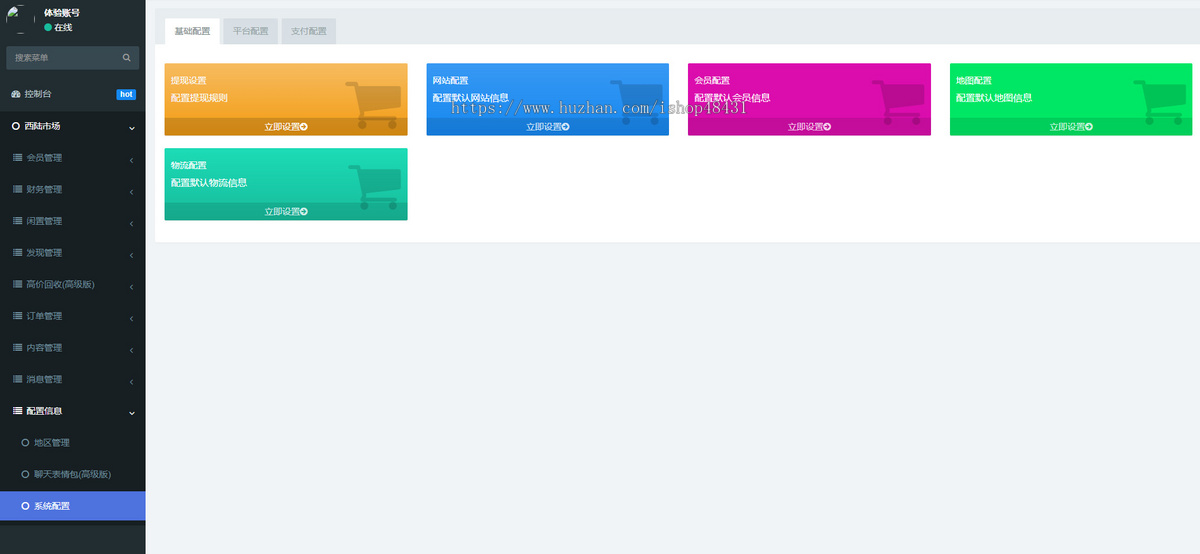This screenshot has height=554, width=1200.
Task: Open 聊天表情包(高级版) menu item
Action: tap(72, 474)
